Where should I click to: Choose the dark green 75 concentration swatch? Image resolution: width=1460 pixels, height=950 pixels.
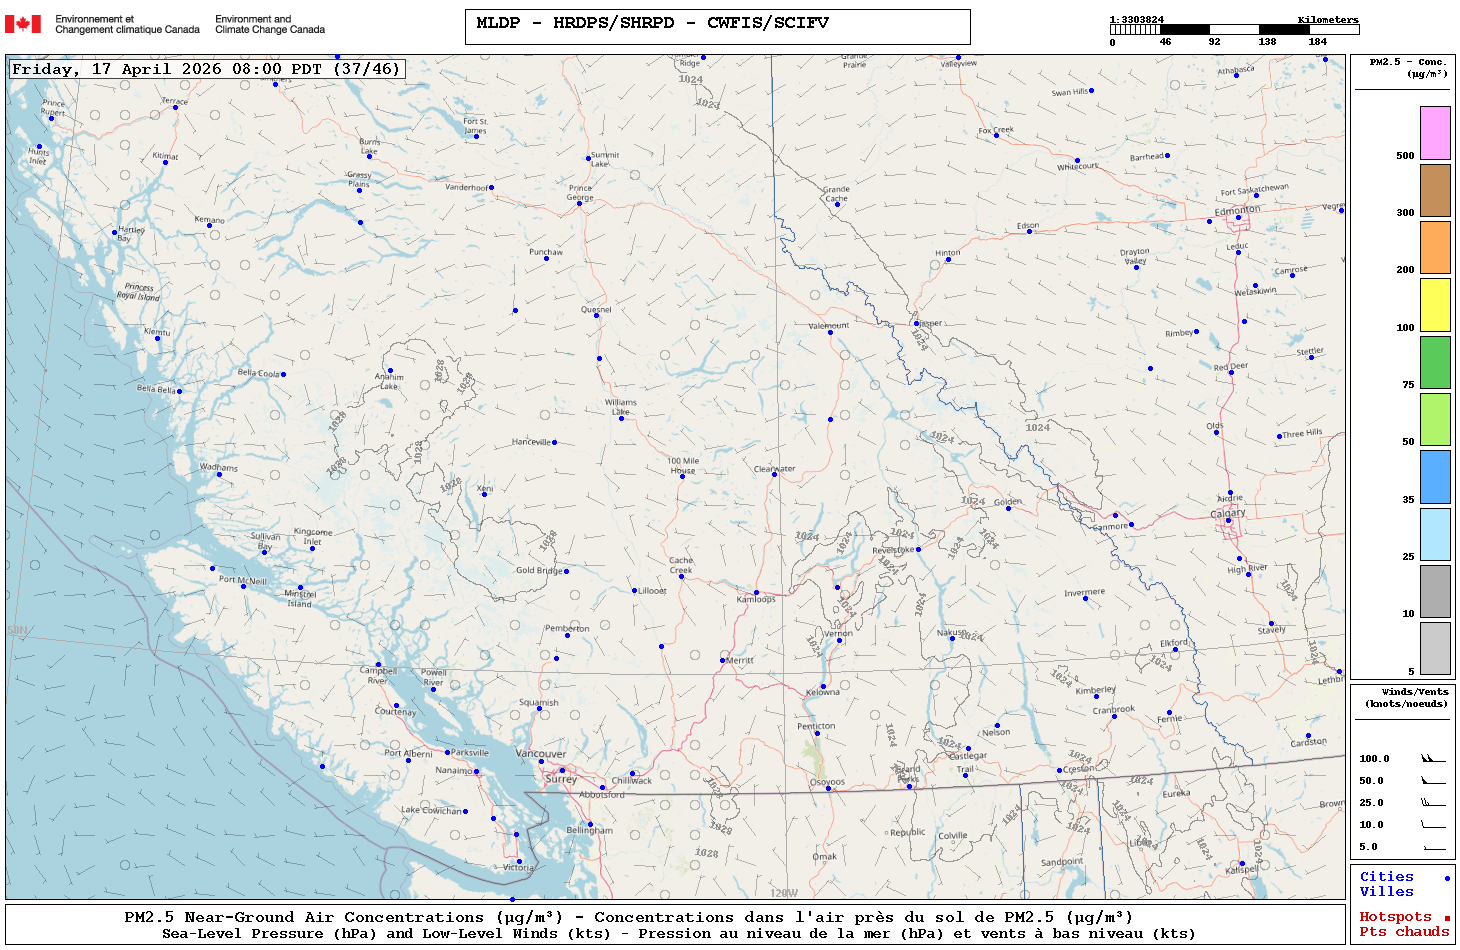1435,362
